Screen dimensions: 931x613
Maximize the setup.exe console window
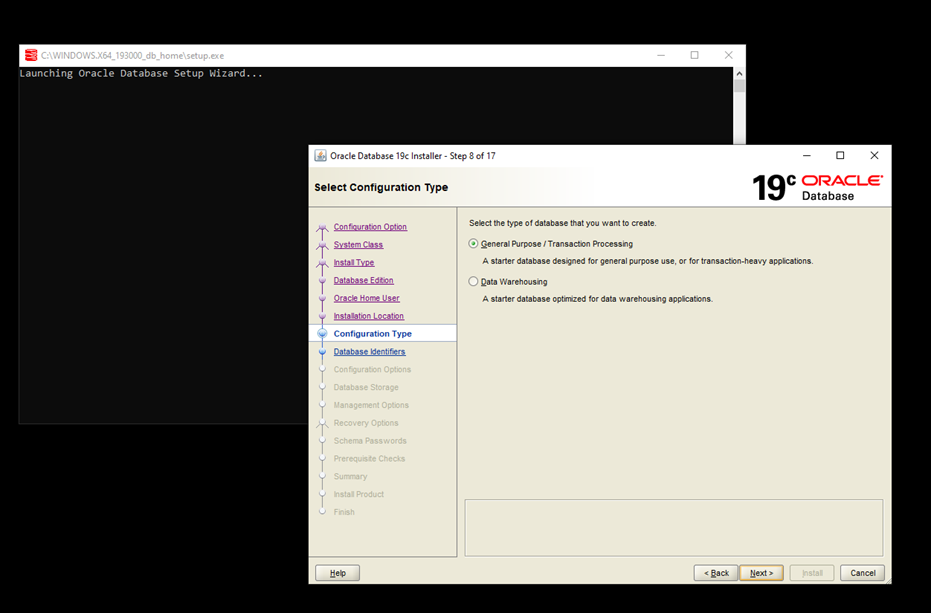pyautogui.click(x=695, y=55)
